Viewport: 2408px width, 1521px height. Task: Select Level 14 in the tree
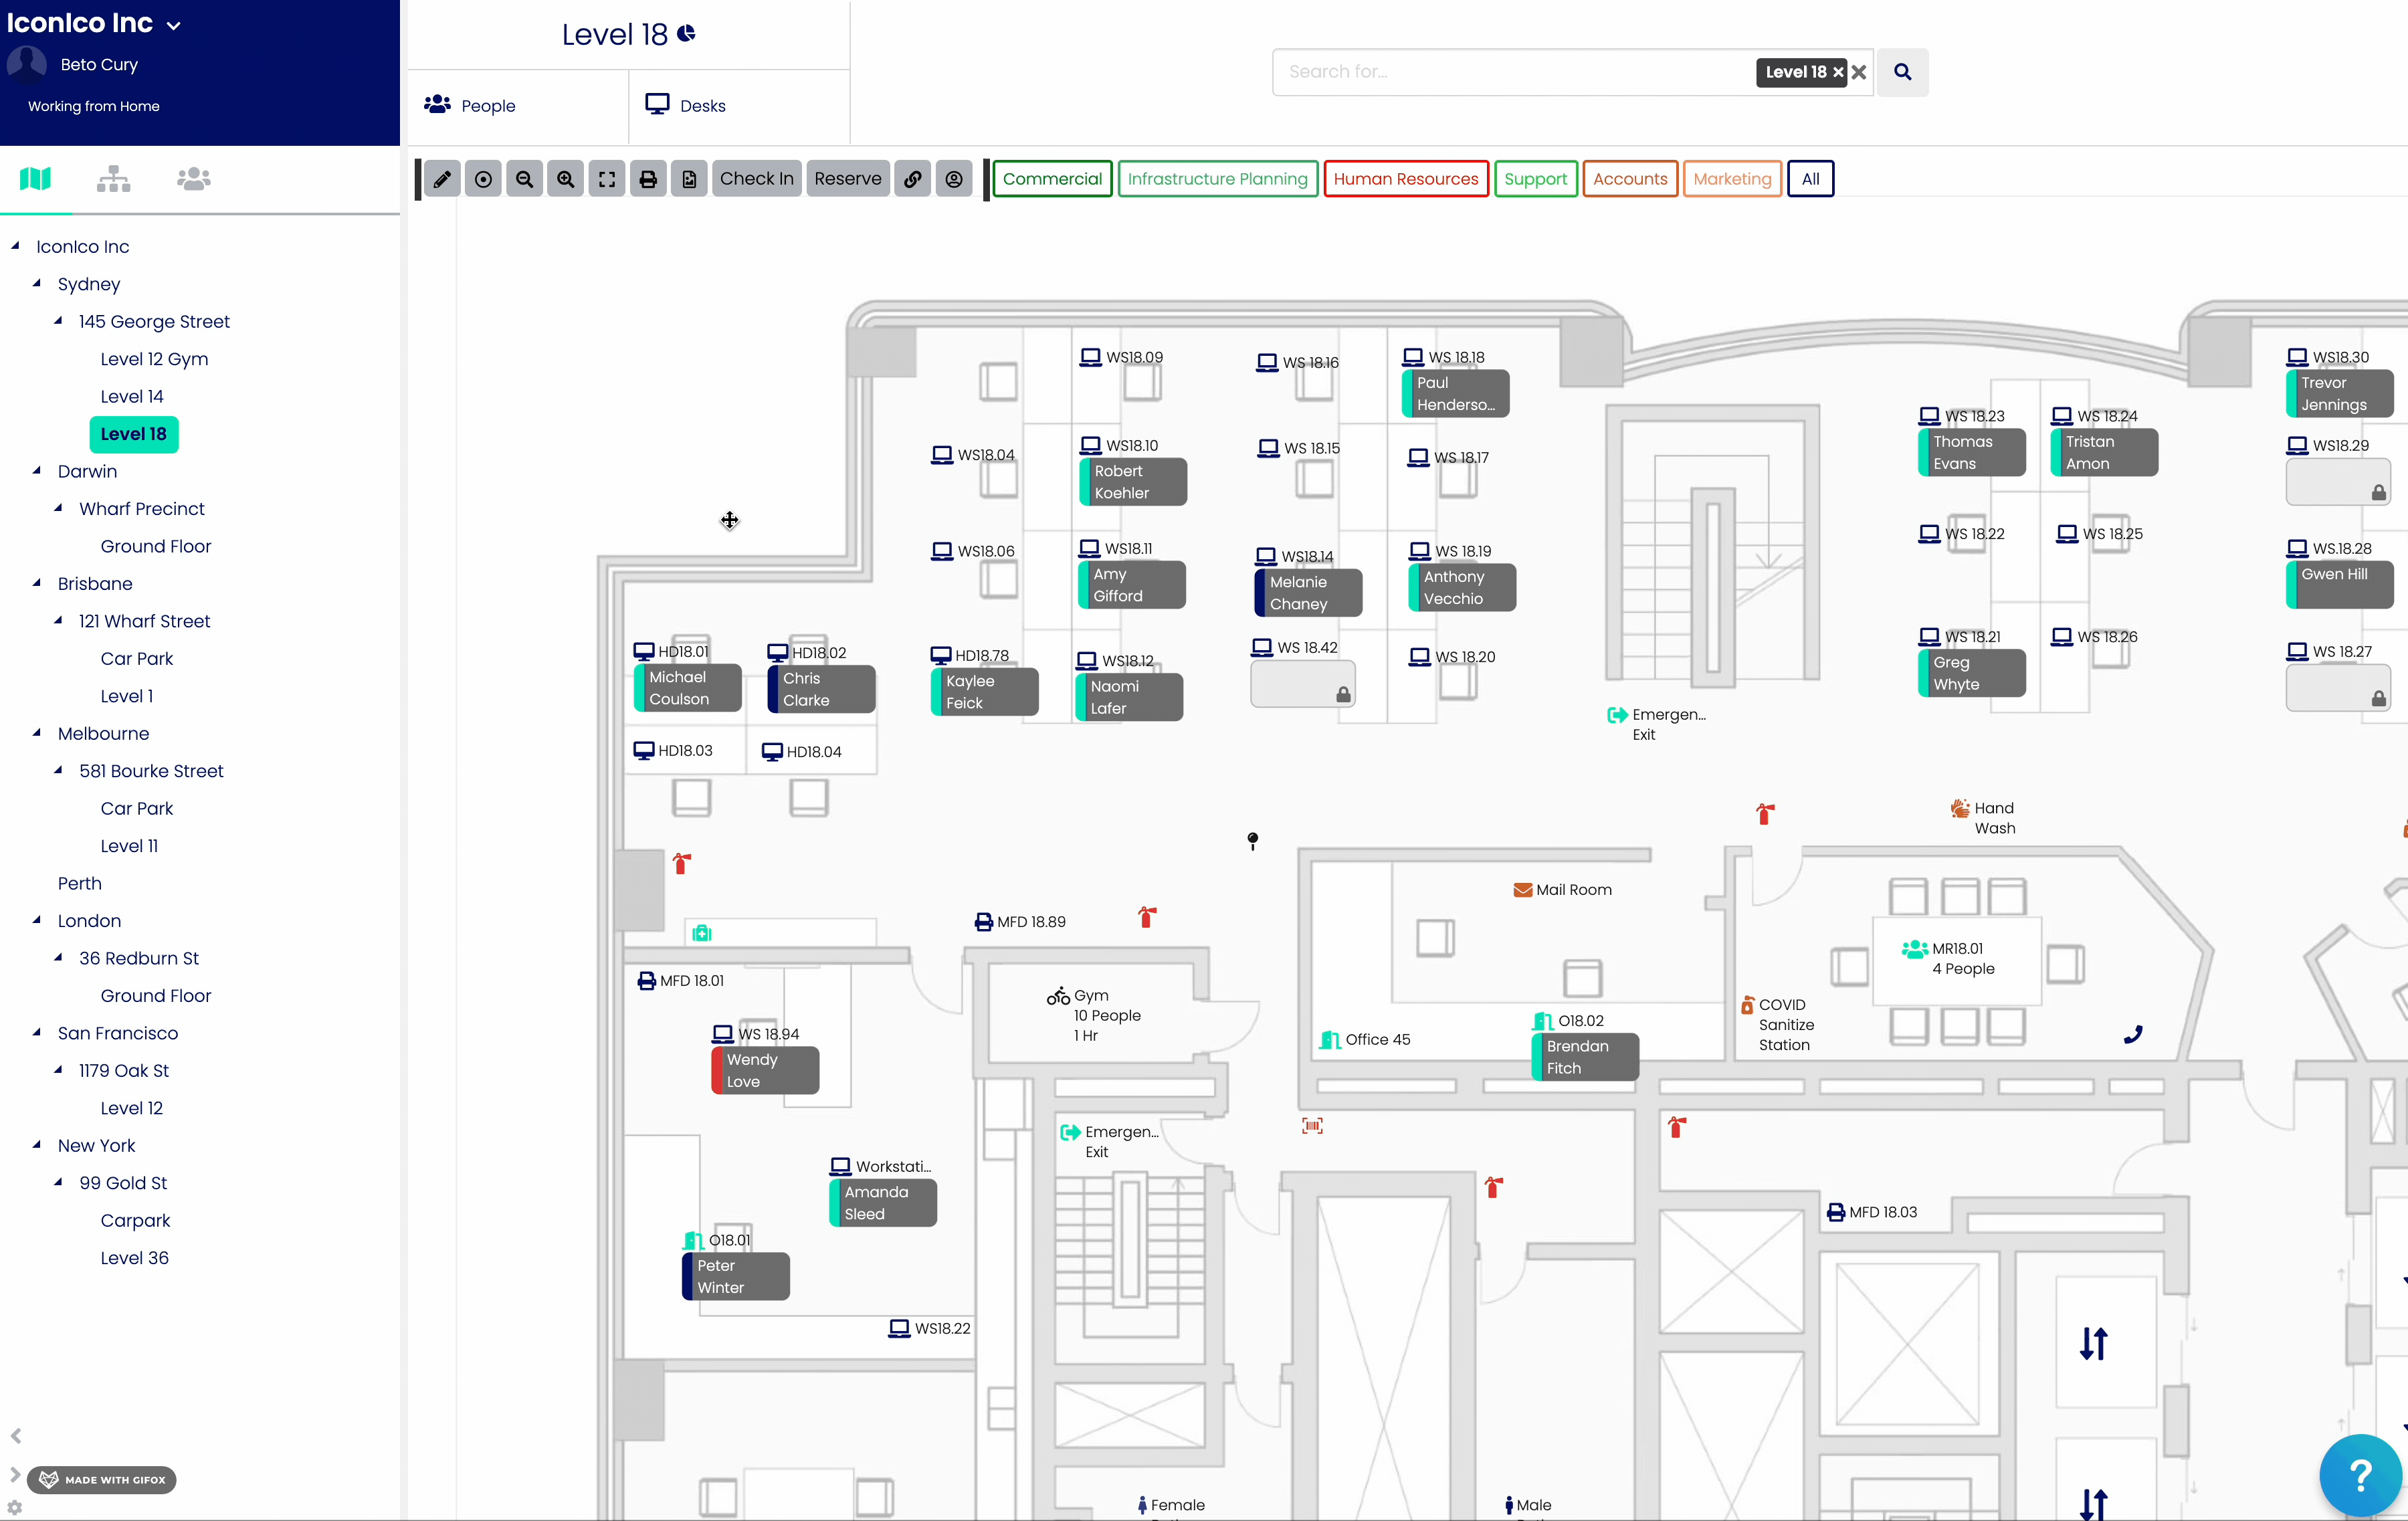coord(132,396)
